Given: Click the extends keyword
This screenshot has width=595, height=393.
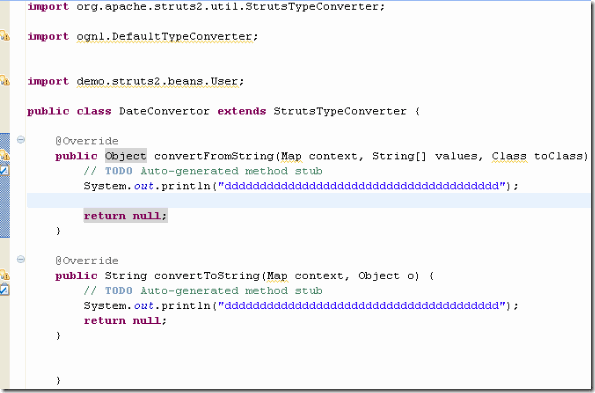Looking at the screenshot, I should (241, 111).
